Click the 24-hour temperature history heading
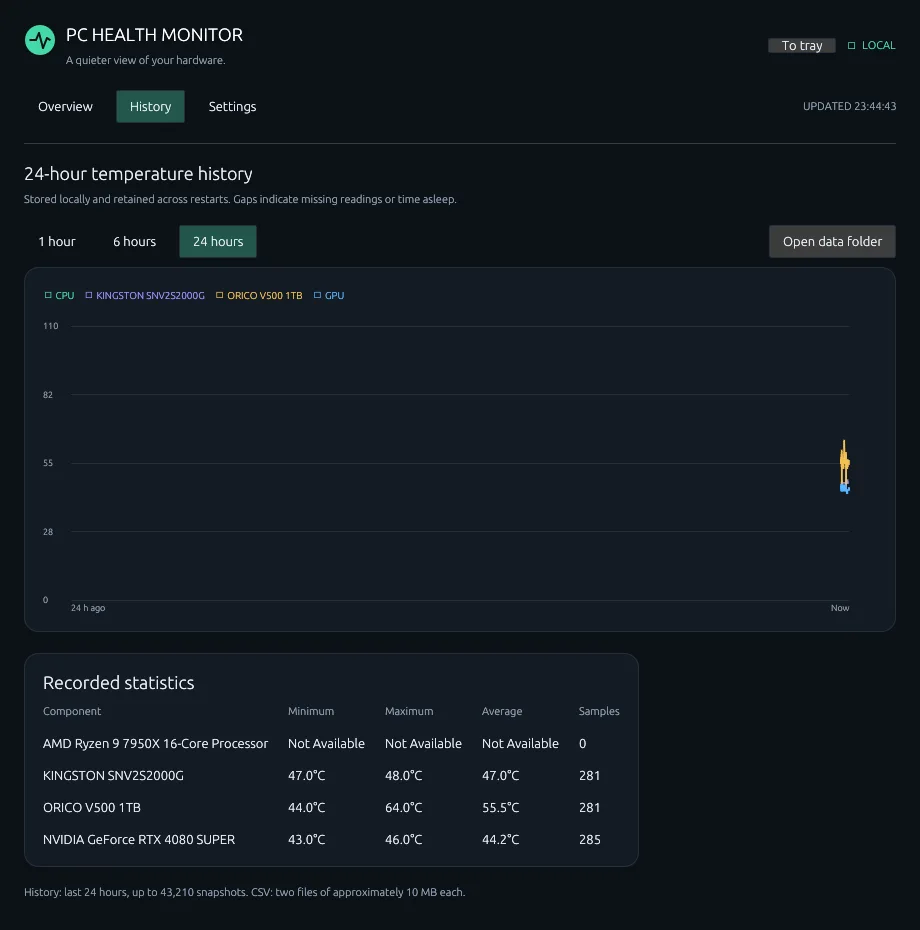The height and width of the screenshot is (930, 920). click(138, 174)
